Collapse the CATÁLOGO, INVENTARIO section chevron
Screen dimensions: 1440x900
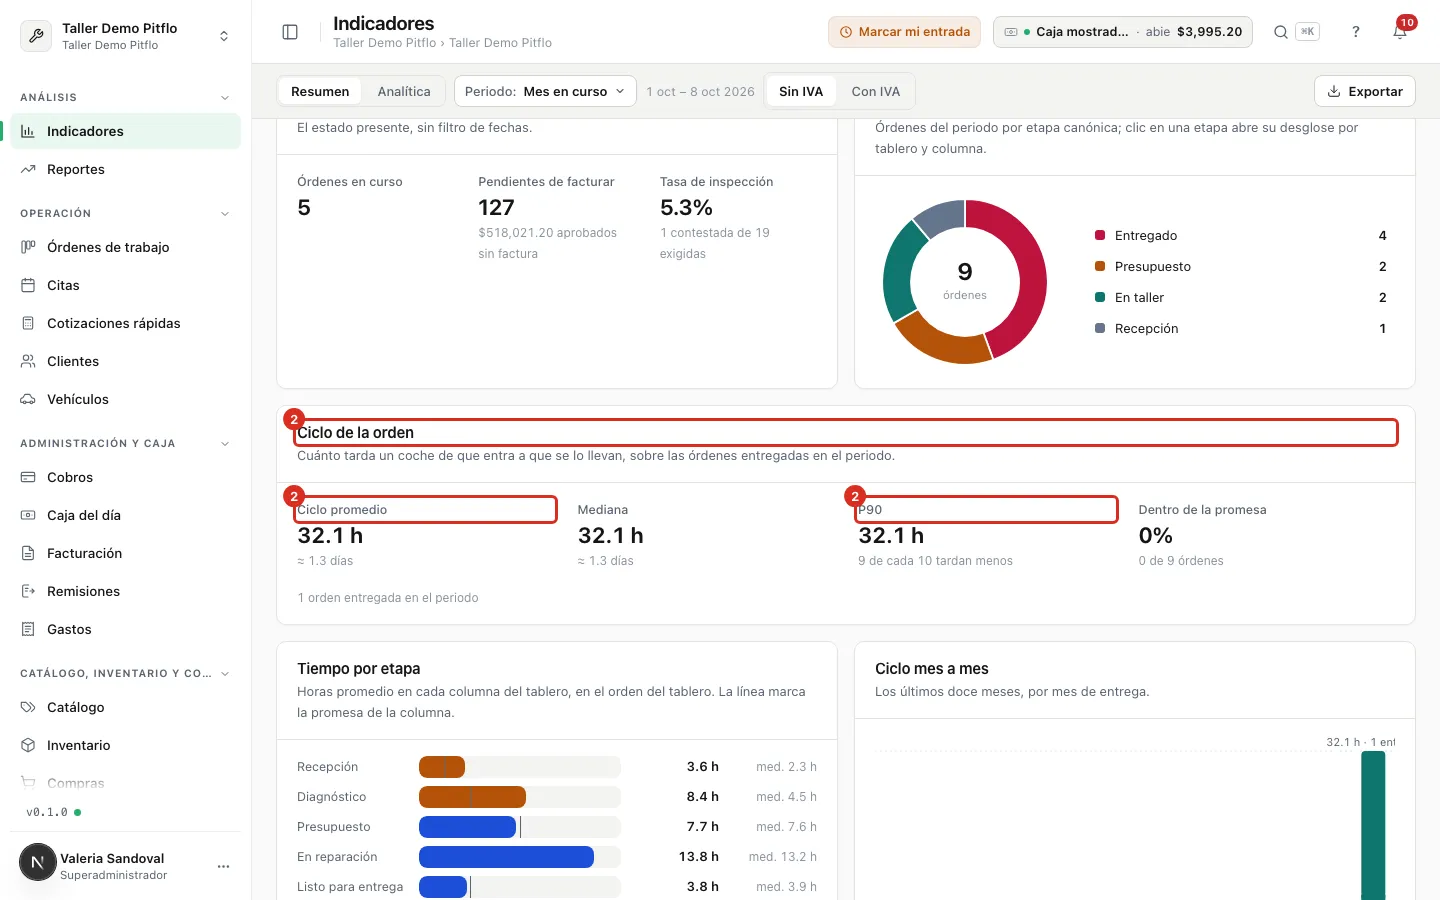pos(225,673)
